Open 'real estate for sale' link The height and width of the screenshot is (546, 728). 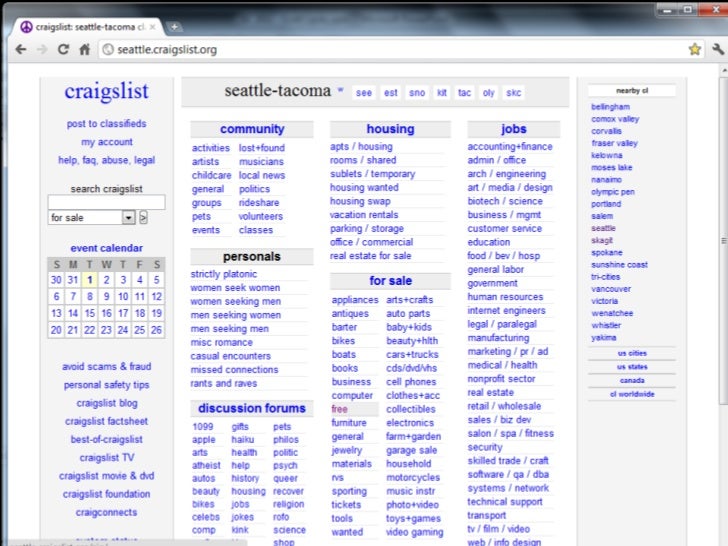click(x=370, y=256)
